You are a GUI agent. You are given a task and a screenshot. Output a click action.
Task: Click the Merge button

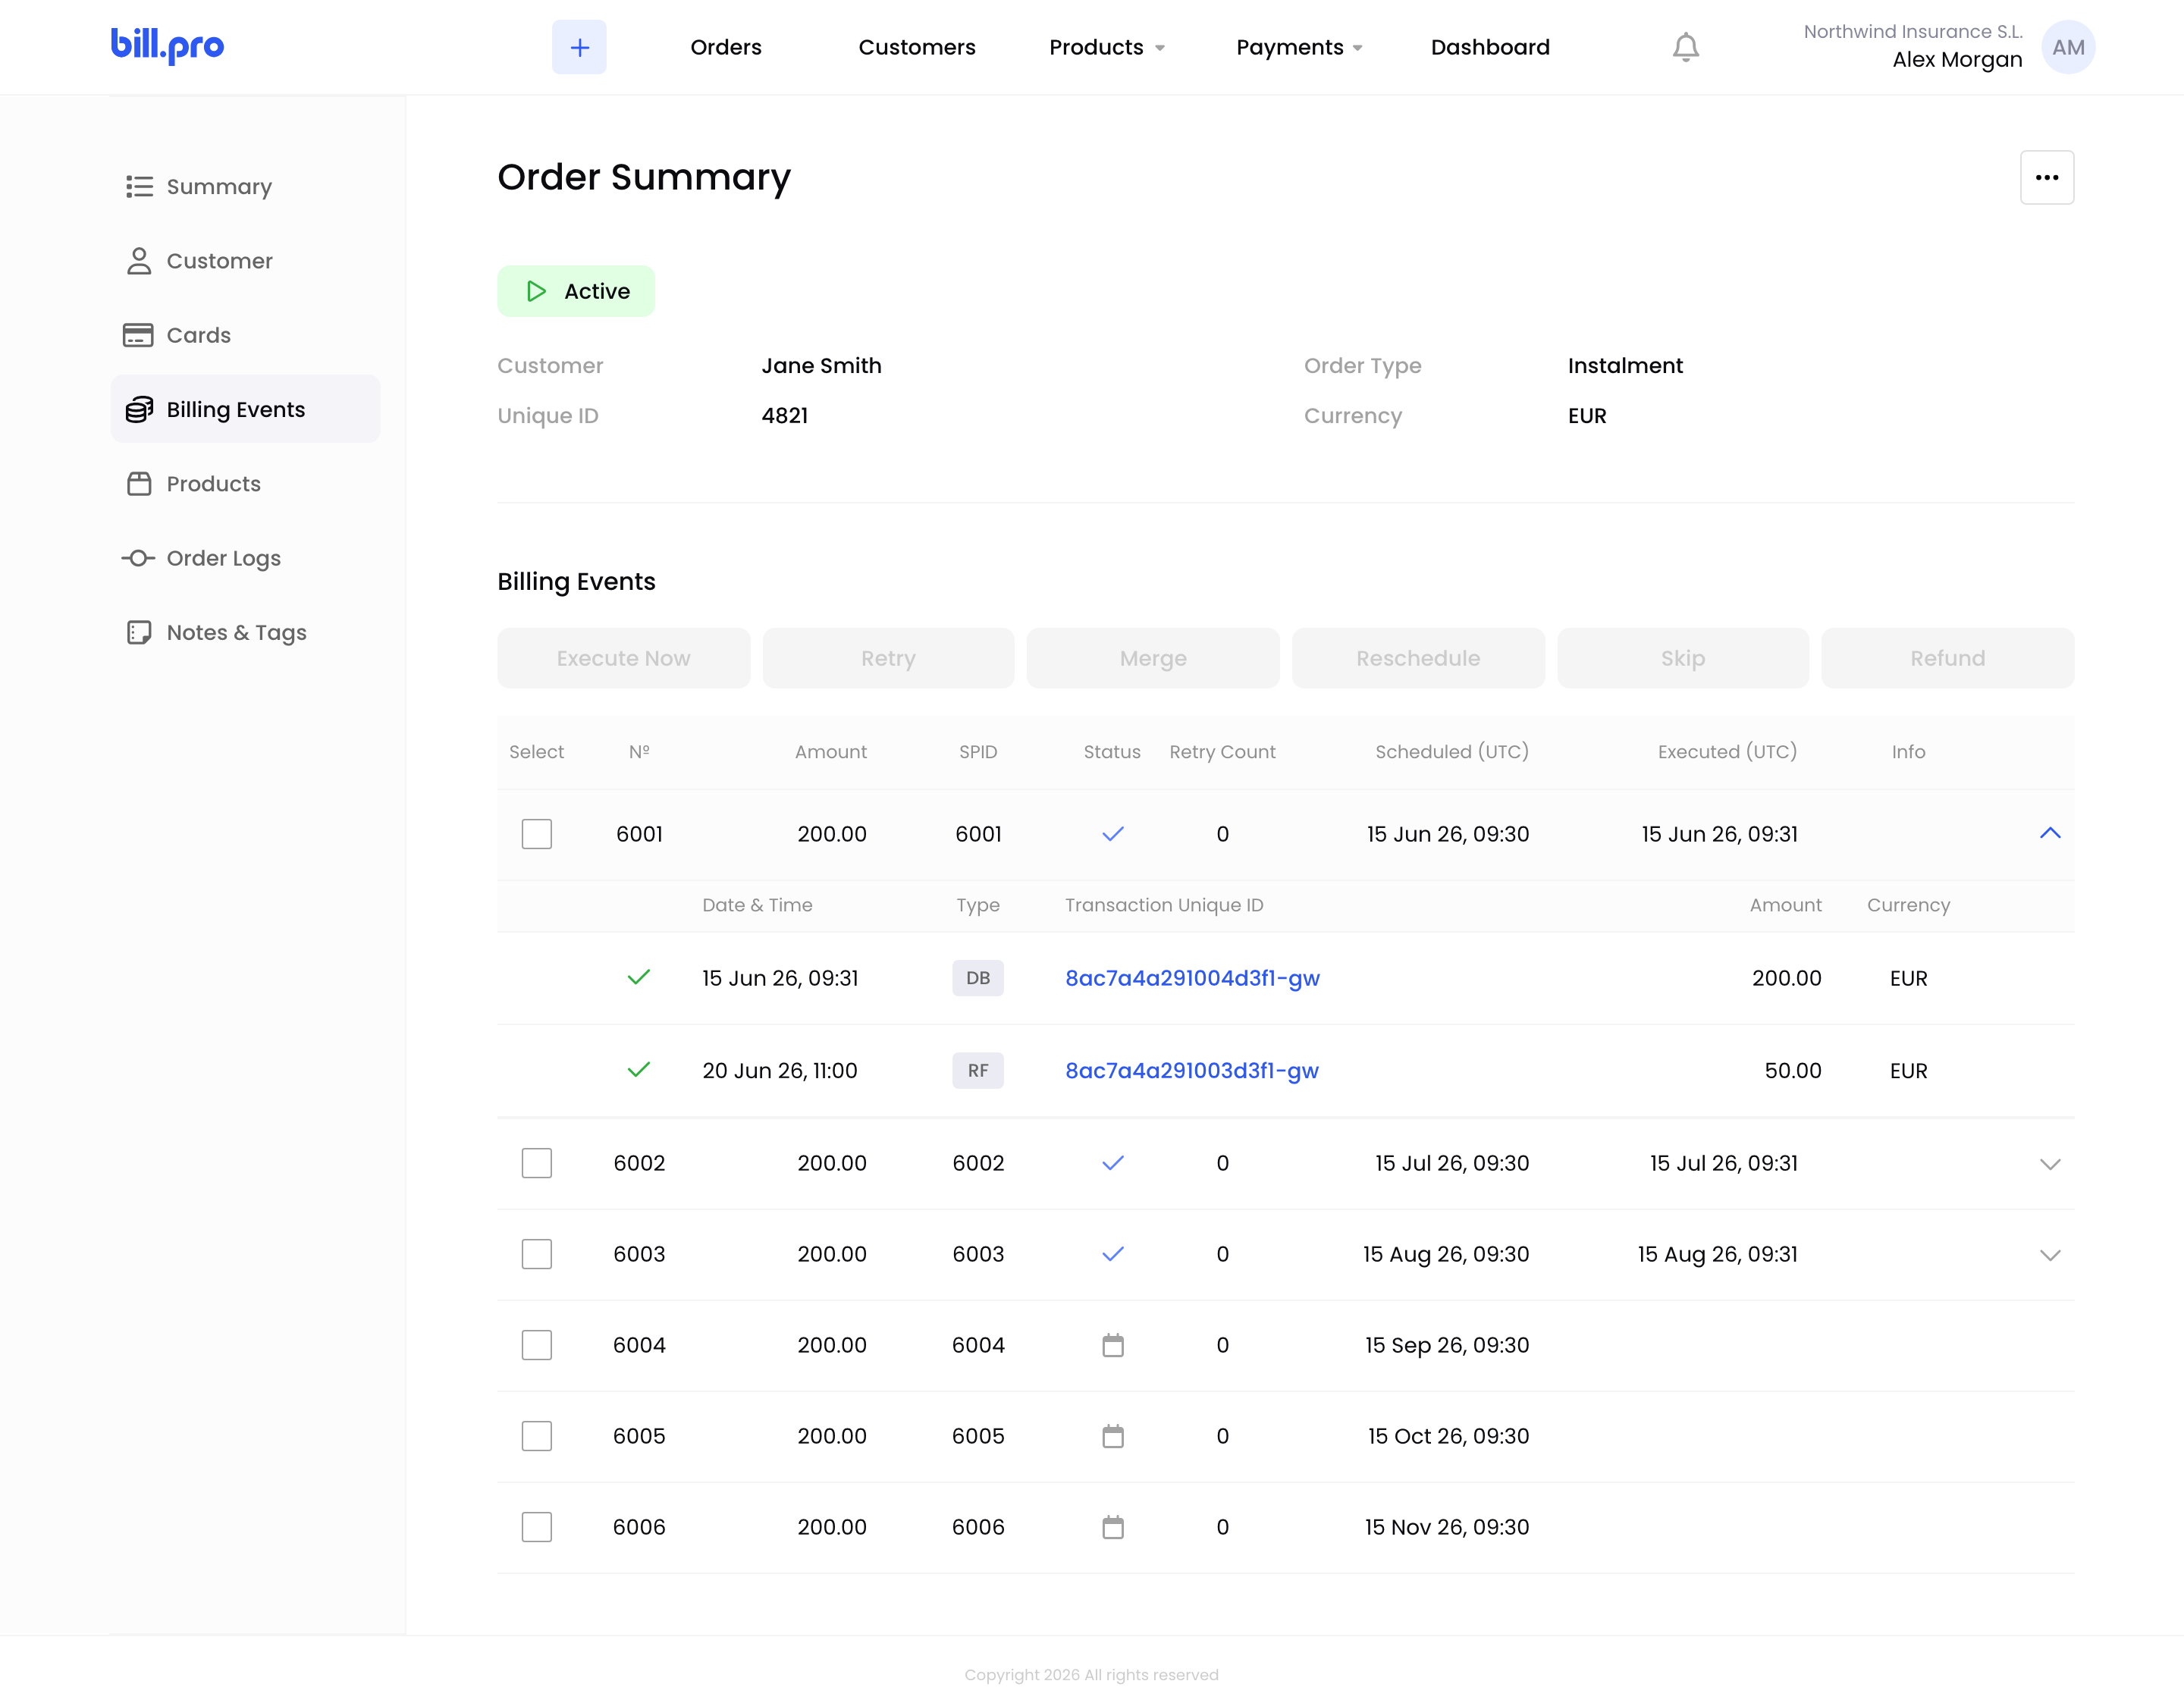click(1153, 658)
